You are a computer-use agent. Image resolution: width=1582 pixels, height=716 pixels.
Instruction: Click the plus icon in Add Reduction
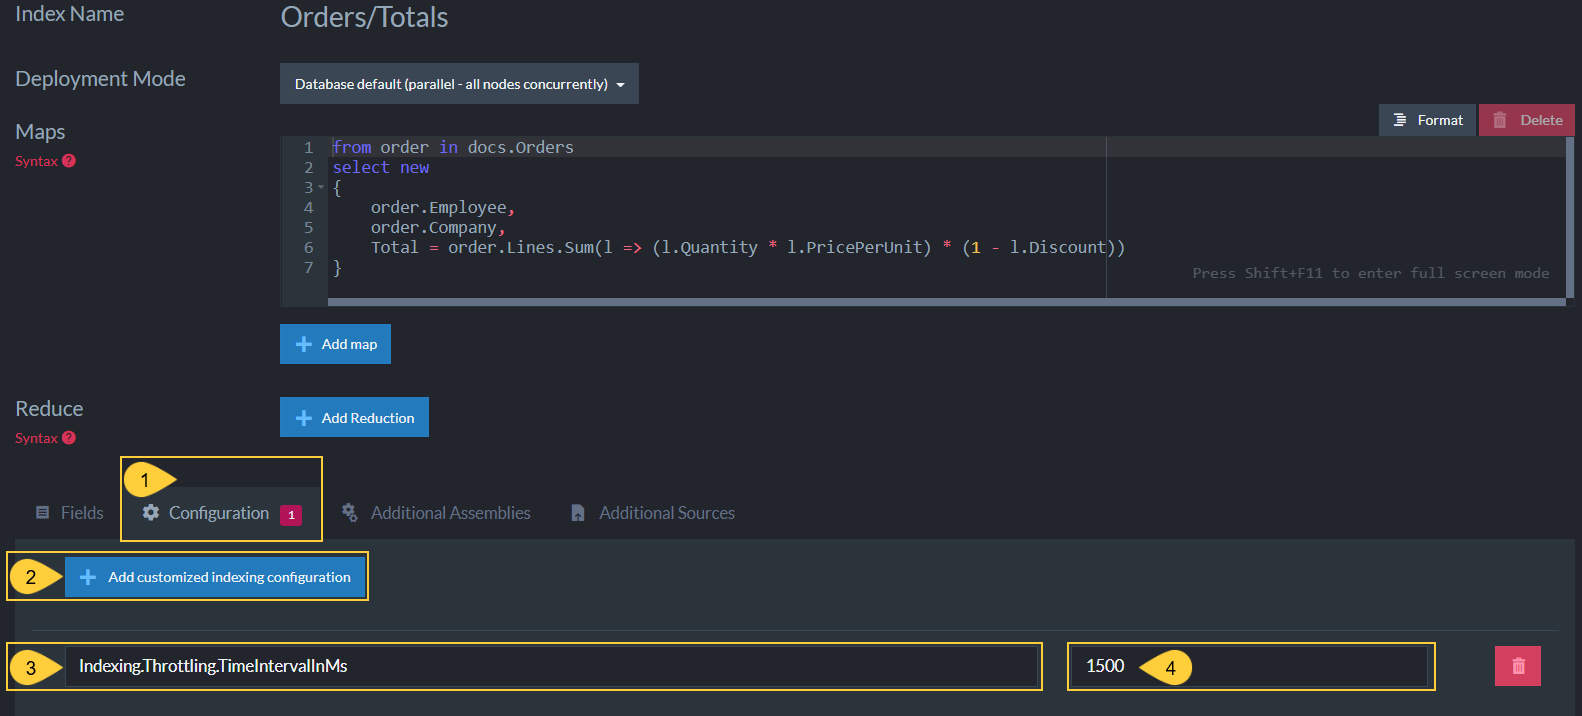304,418
